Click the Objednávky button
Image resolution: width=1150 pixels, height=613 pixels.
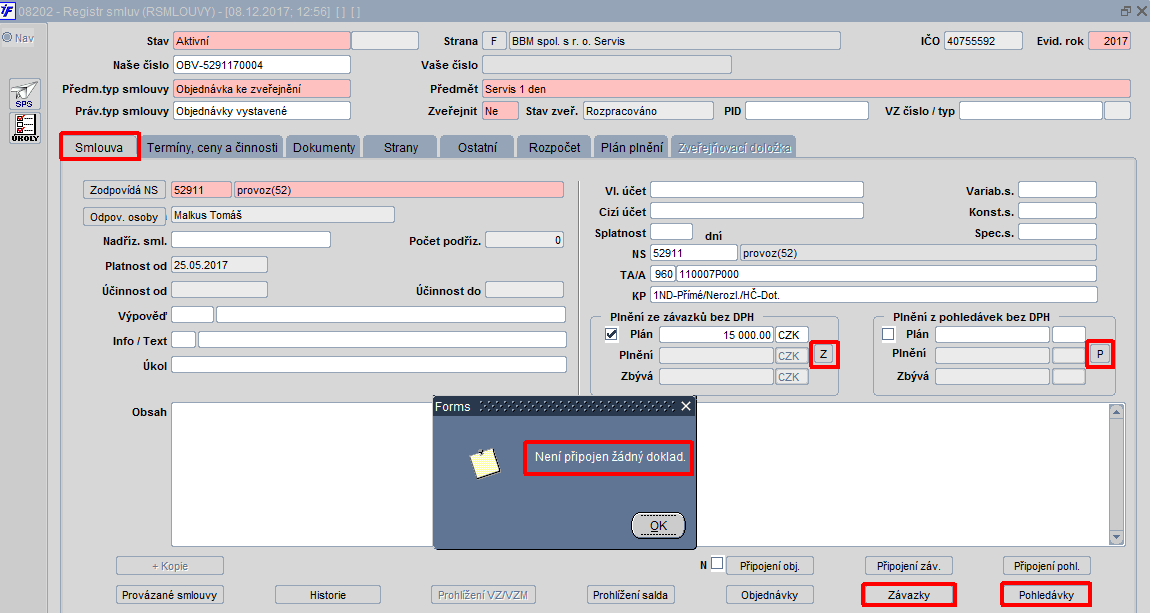[769, 595]
